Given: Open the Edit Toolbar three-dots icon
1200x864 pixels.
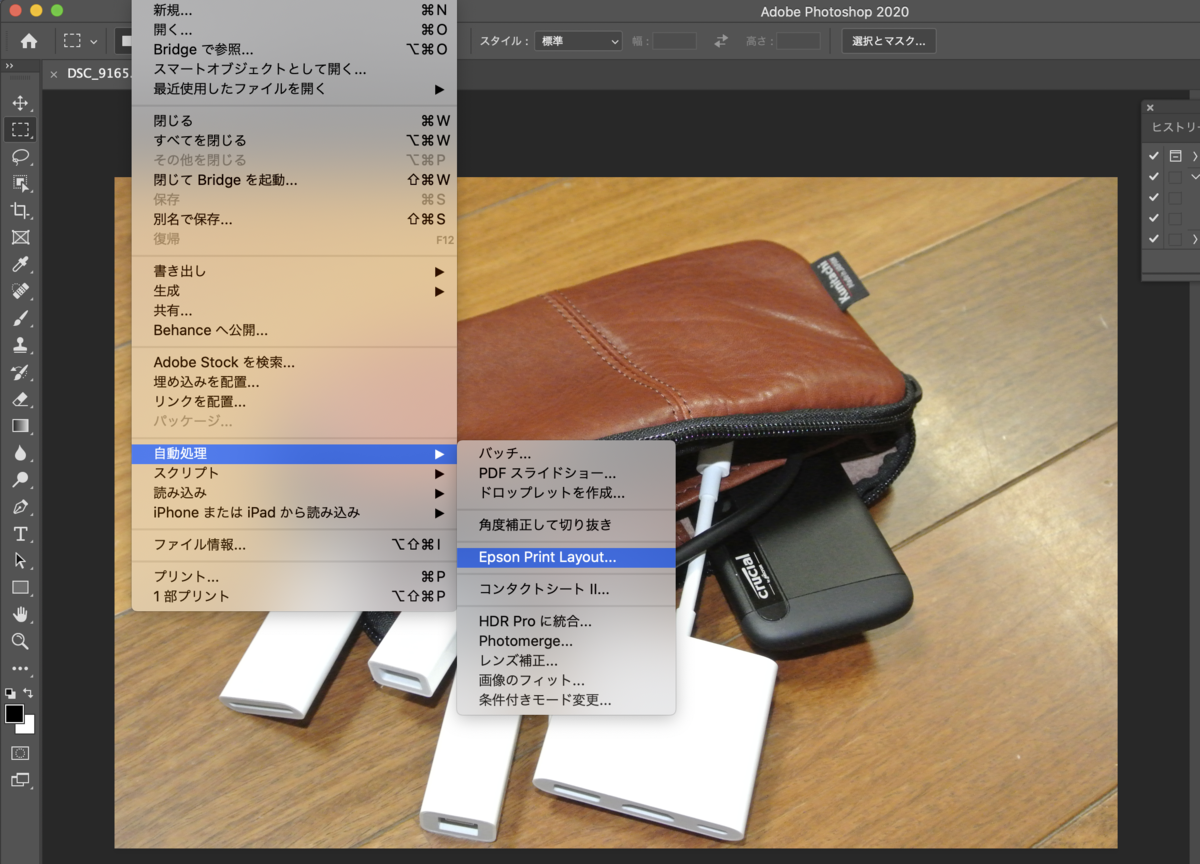Looking at the screenshot, I should pyautogui.click(x=20, y=668).
